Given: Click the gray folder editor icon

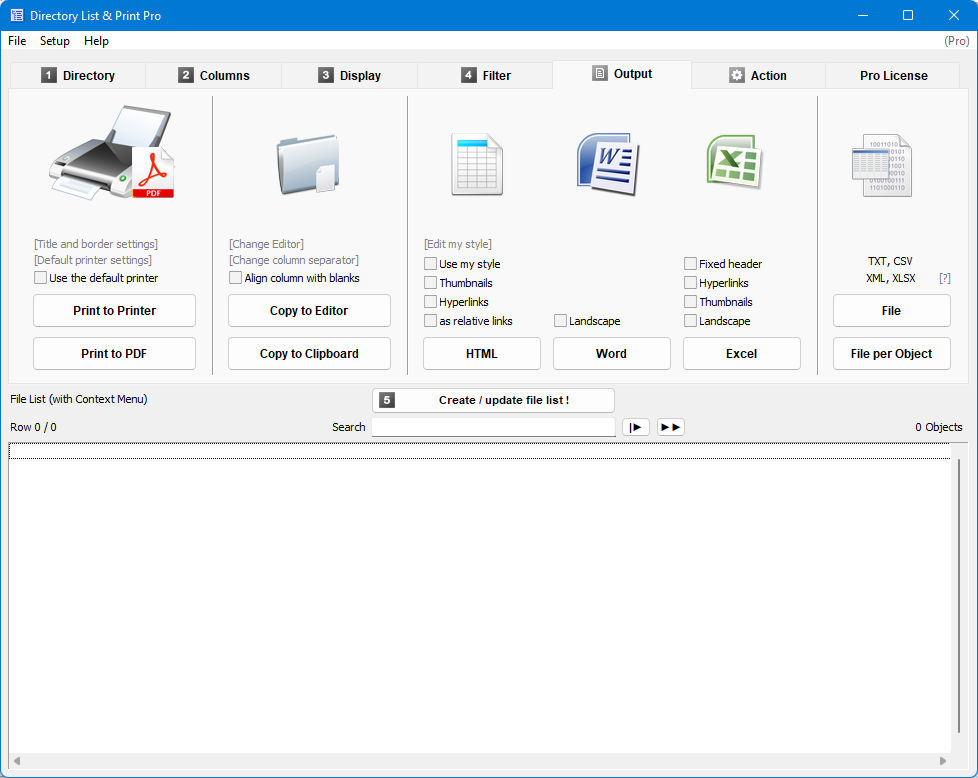Looking at the screenshot, I should (x=308, y=164).
